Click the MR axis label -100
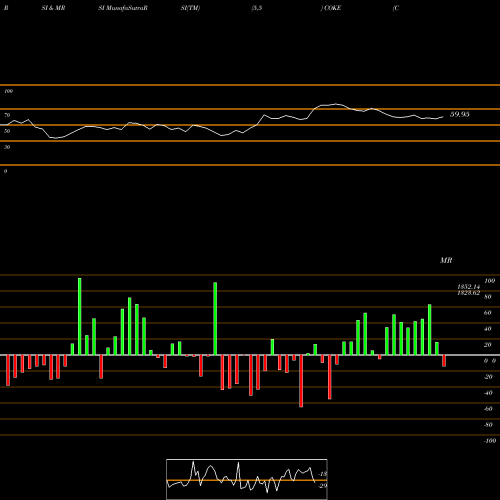The width and height of the screenshot is (500, 500). pyautogui.click(x=490, y=441)
